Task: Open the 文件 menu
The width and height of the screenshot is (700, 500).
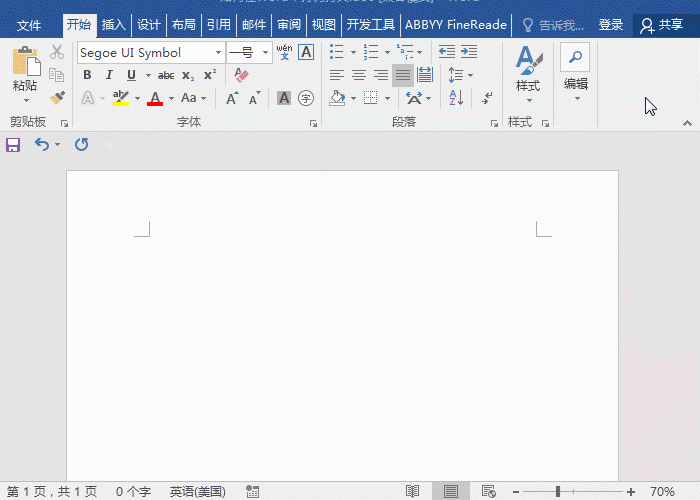Action: point(29,25)
